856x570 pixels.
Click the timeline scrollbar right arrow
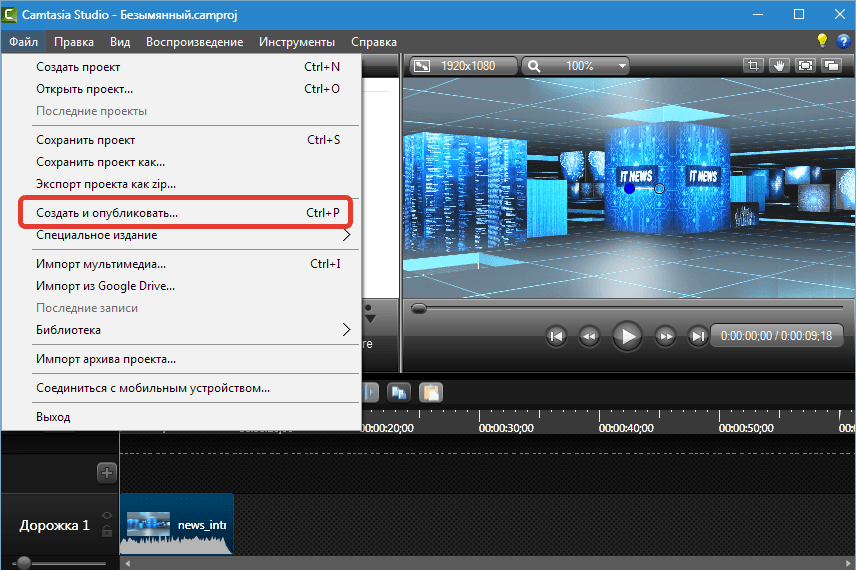pos(848,563)
